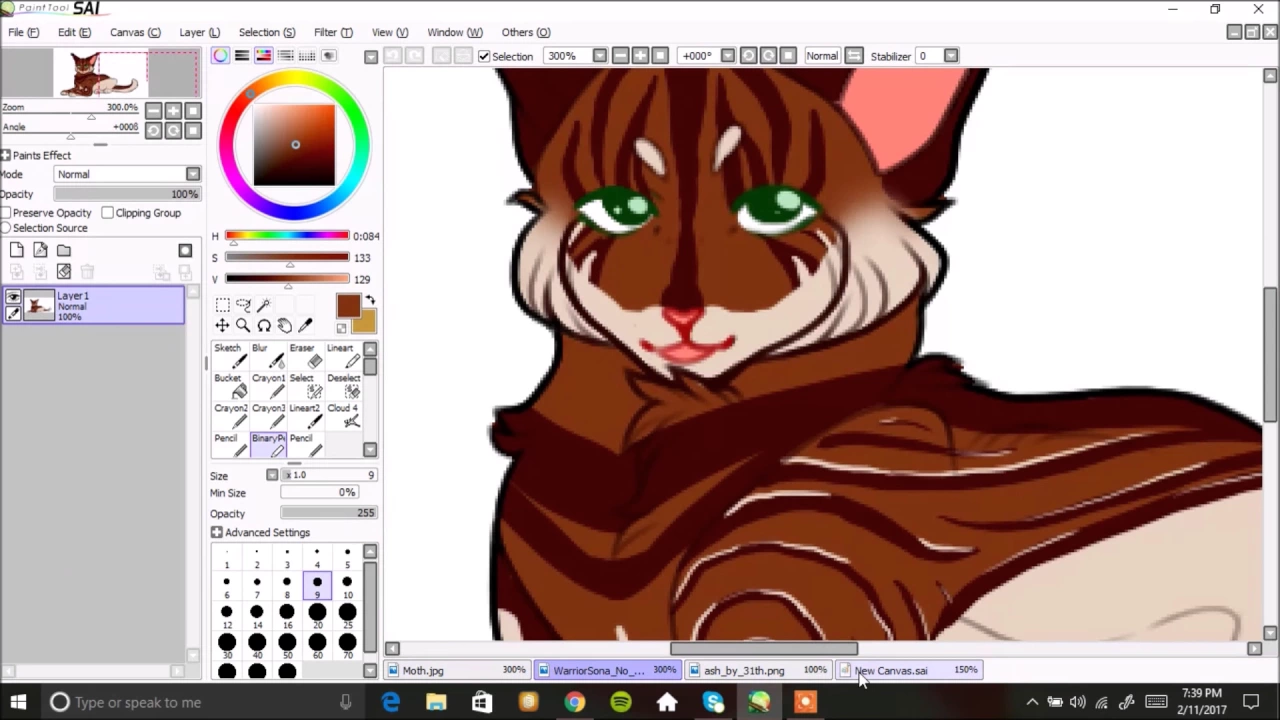Create a new linework layer
Screen dimensions: 1280x720
(x=40, y=250)
